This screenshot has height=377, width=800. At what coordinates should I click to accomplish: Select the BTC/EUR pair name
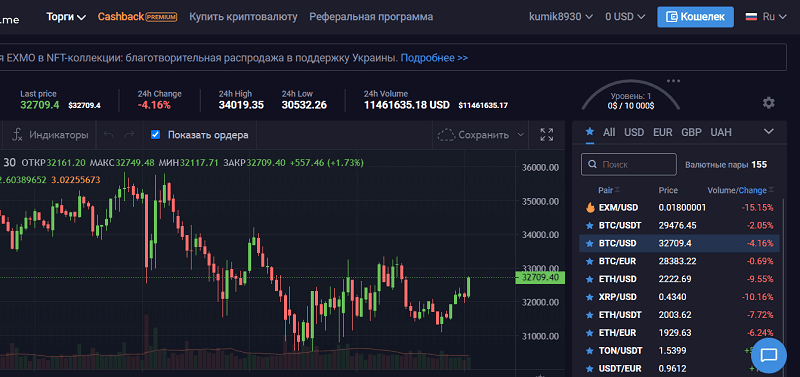click(x=617, y=261)
